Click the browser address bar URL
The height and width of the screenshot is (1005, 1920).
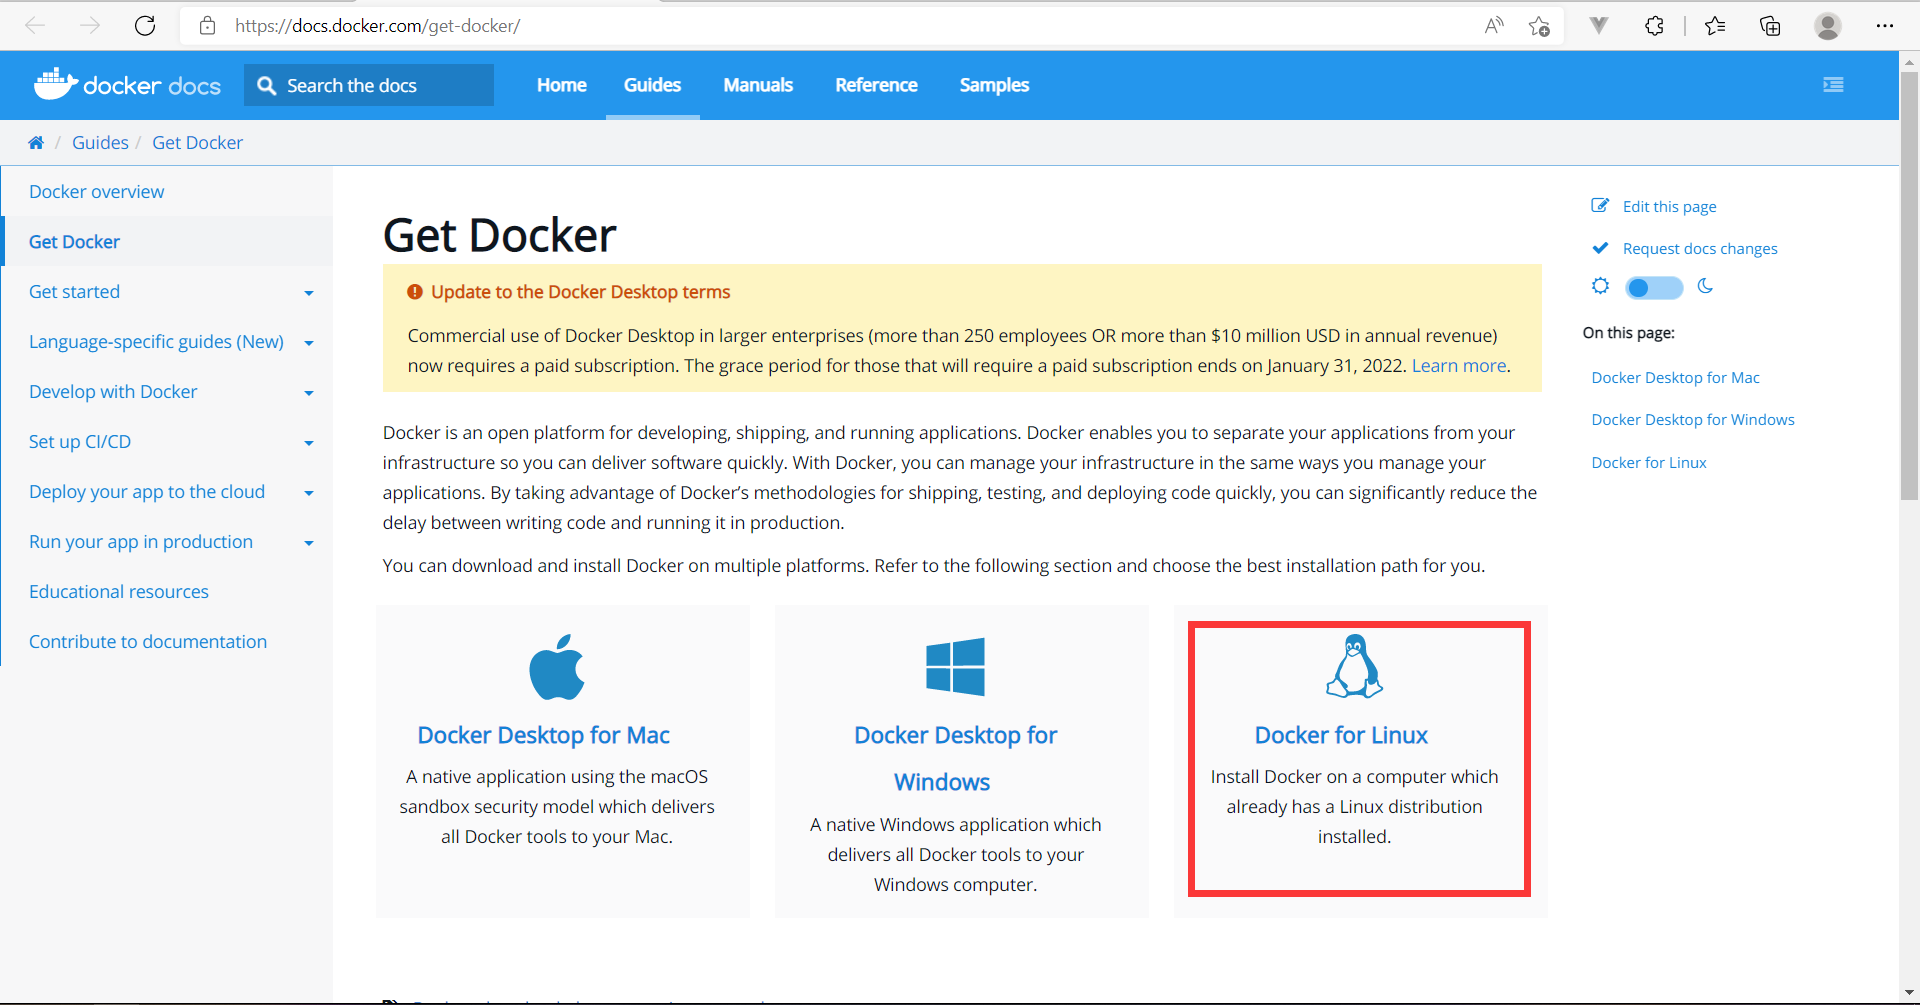(x=378, y=26)
